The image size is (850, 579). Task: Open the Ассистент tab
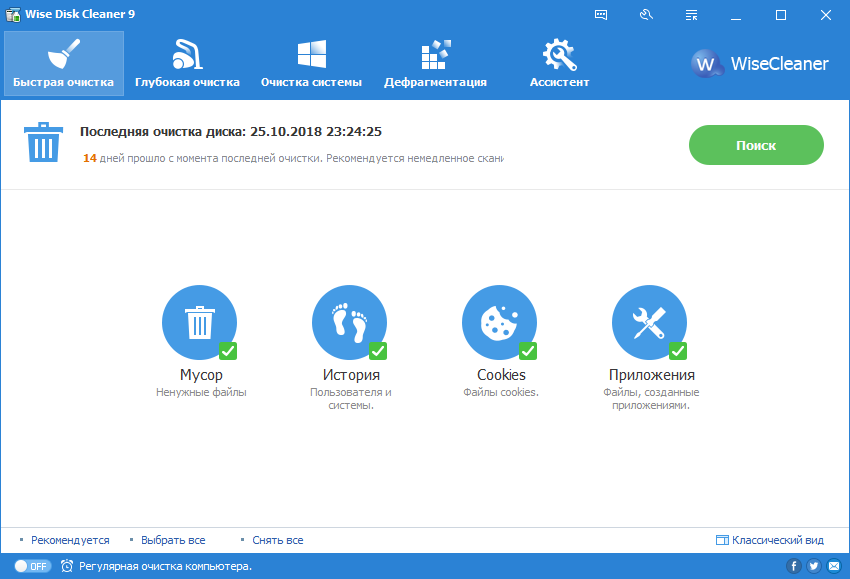pos(559,63)
